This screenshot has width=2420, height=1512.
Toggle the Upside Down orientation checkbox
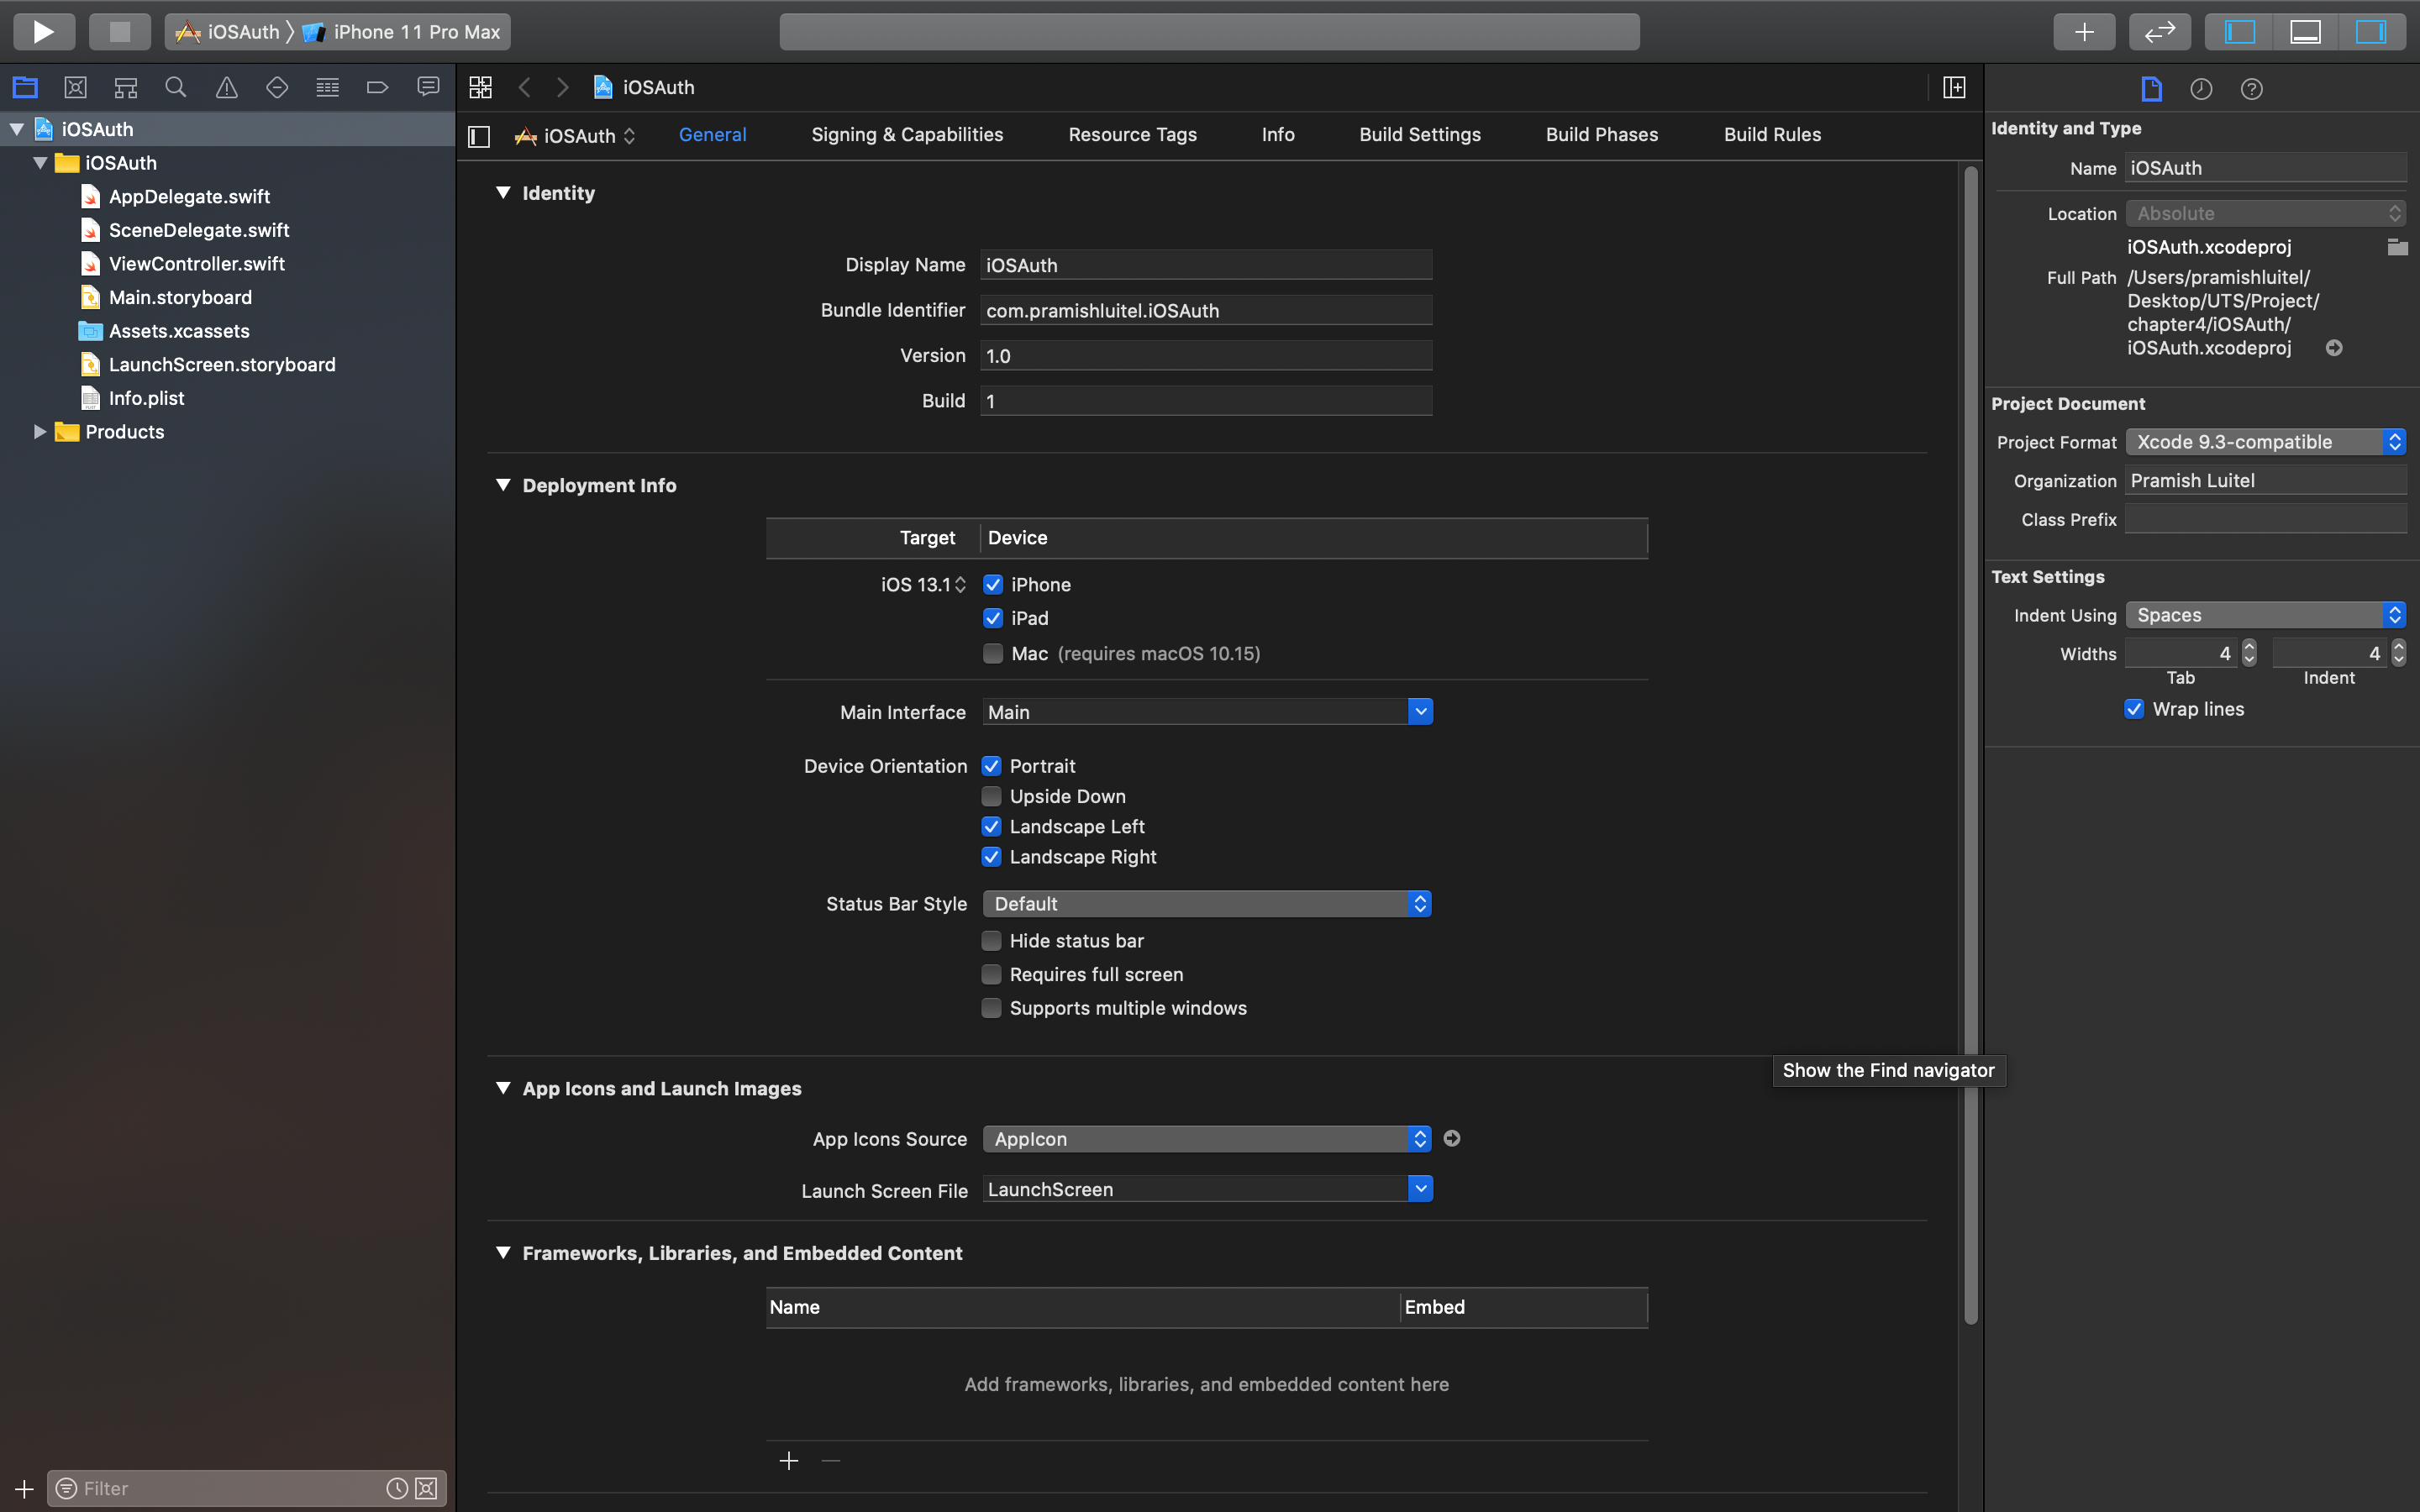coord(991,796)
